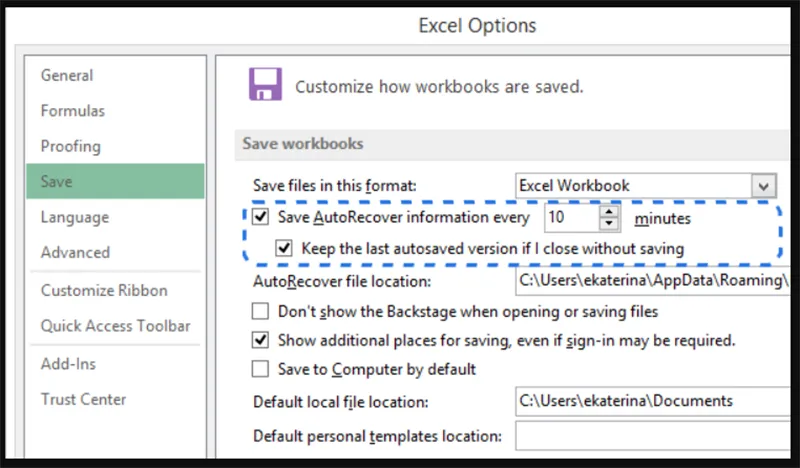This screenshot has height=468, width=800.
Task: Enable Save to Computer by default checkbox
Action: pos(260,368)
